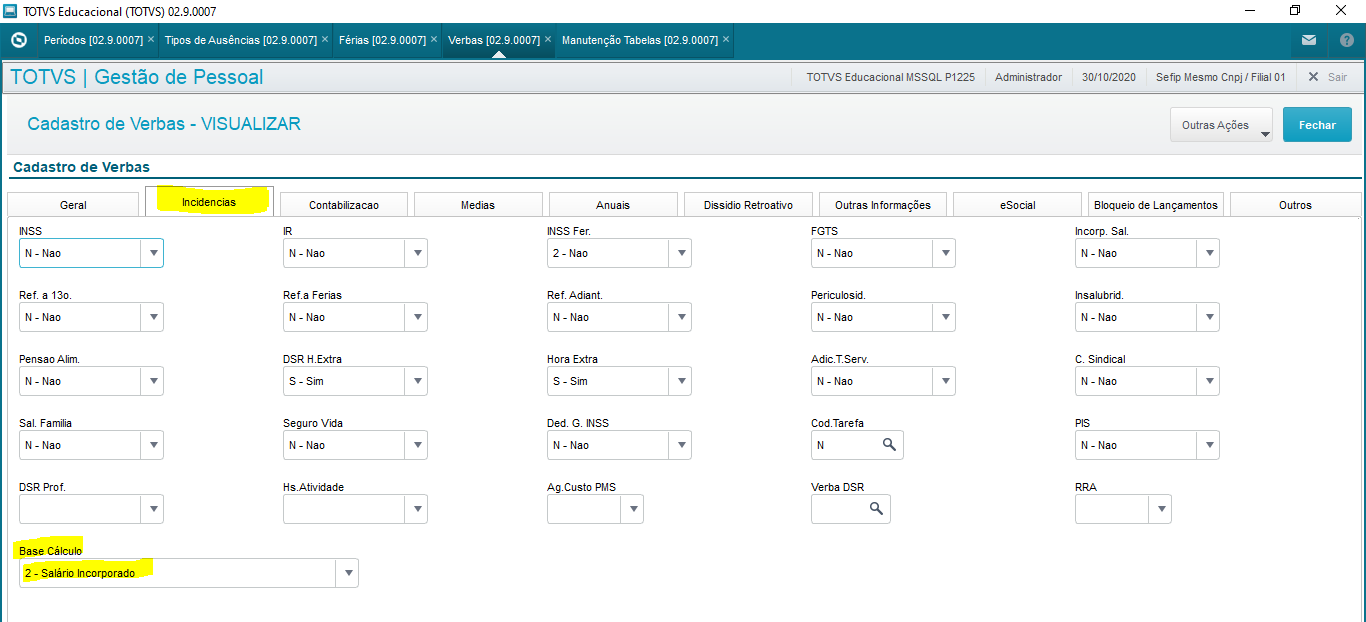Open the IR dropdown

click(x=417, y=253)
